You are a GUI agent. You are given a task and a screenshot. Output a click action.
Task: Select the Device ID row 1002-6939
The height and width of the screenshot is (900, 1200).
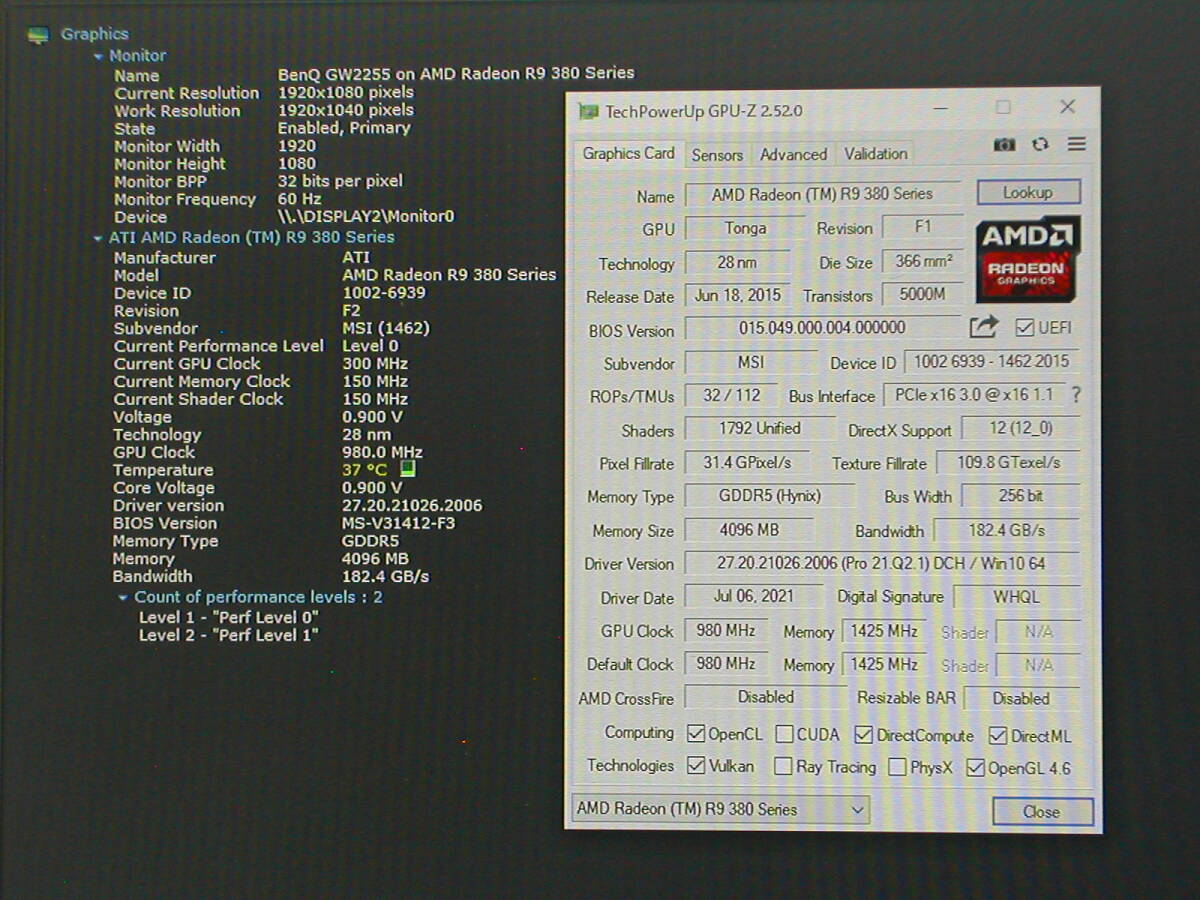pos(269,293)
